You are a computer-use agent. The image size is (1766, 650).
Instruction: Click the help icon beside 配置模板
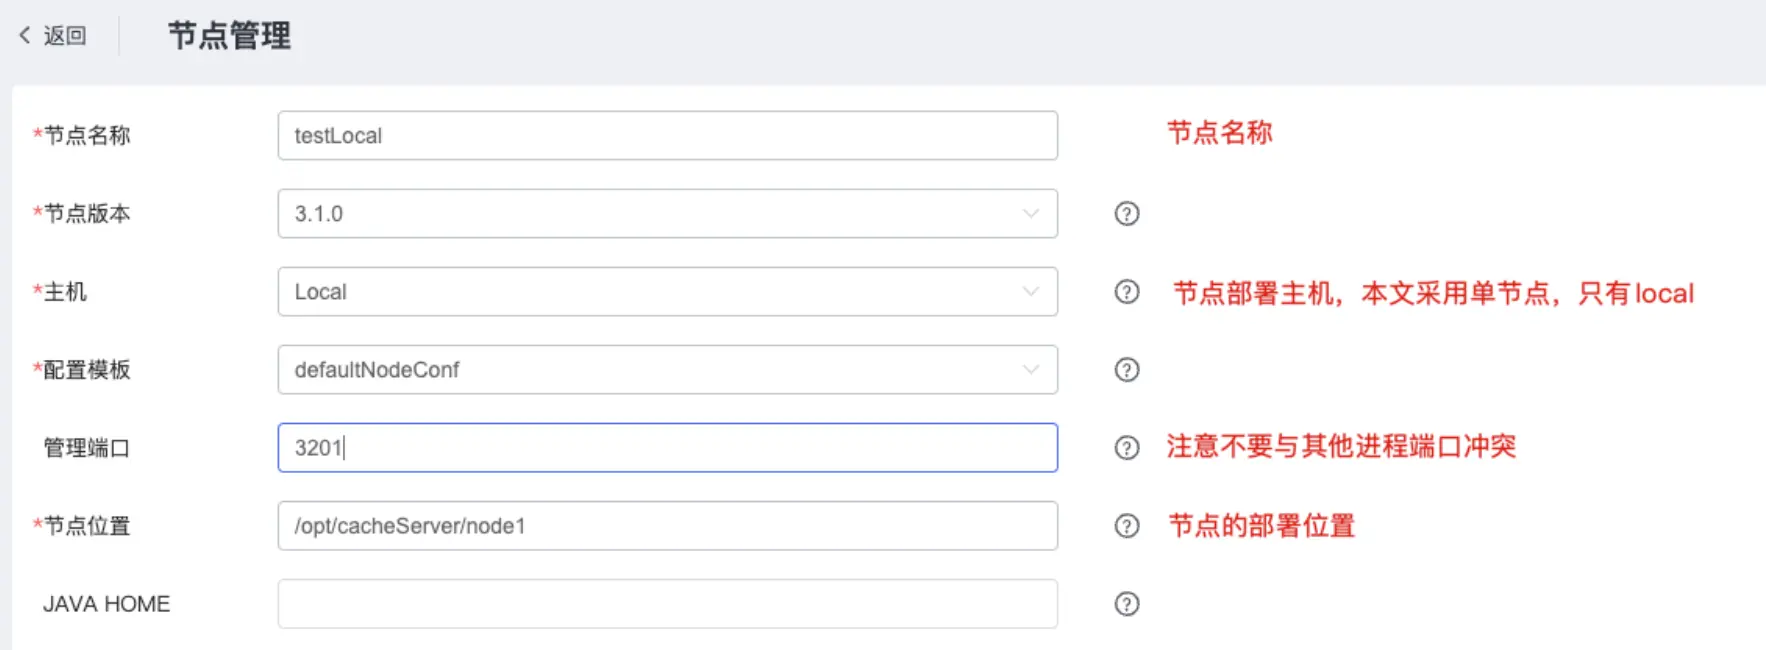[x=1127, y=370]
